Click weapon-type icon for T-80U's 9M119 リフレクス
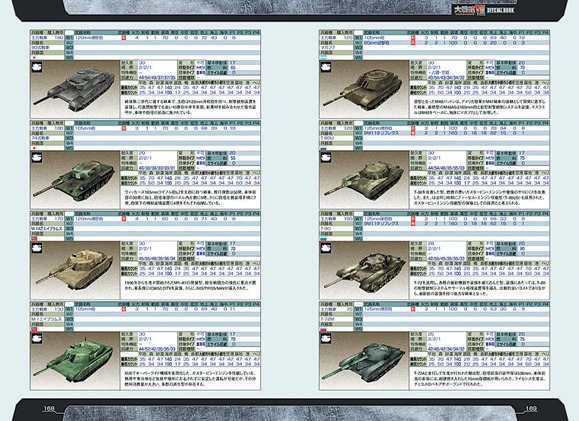 [x=413, y=133]
